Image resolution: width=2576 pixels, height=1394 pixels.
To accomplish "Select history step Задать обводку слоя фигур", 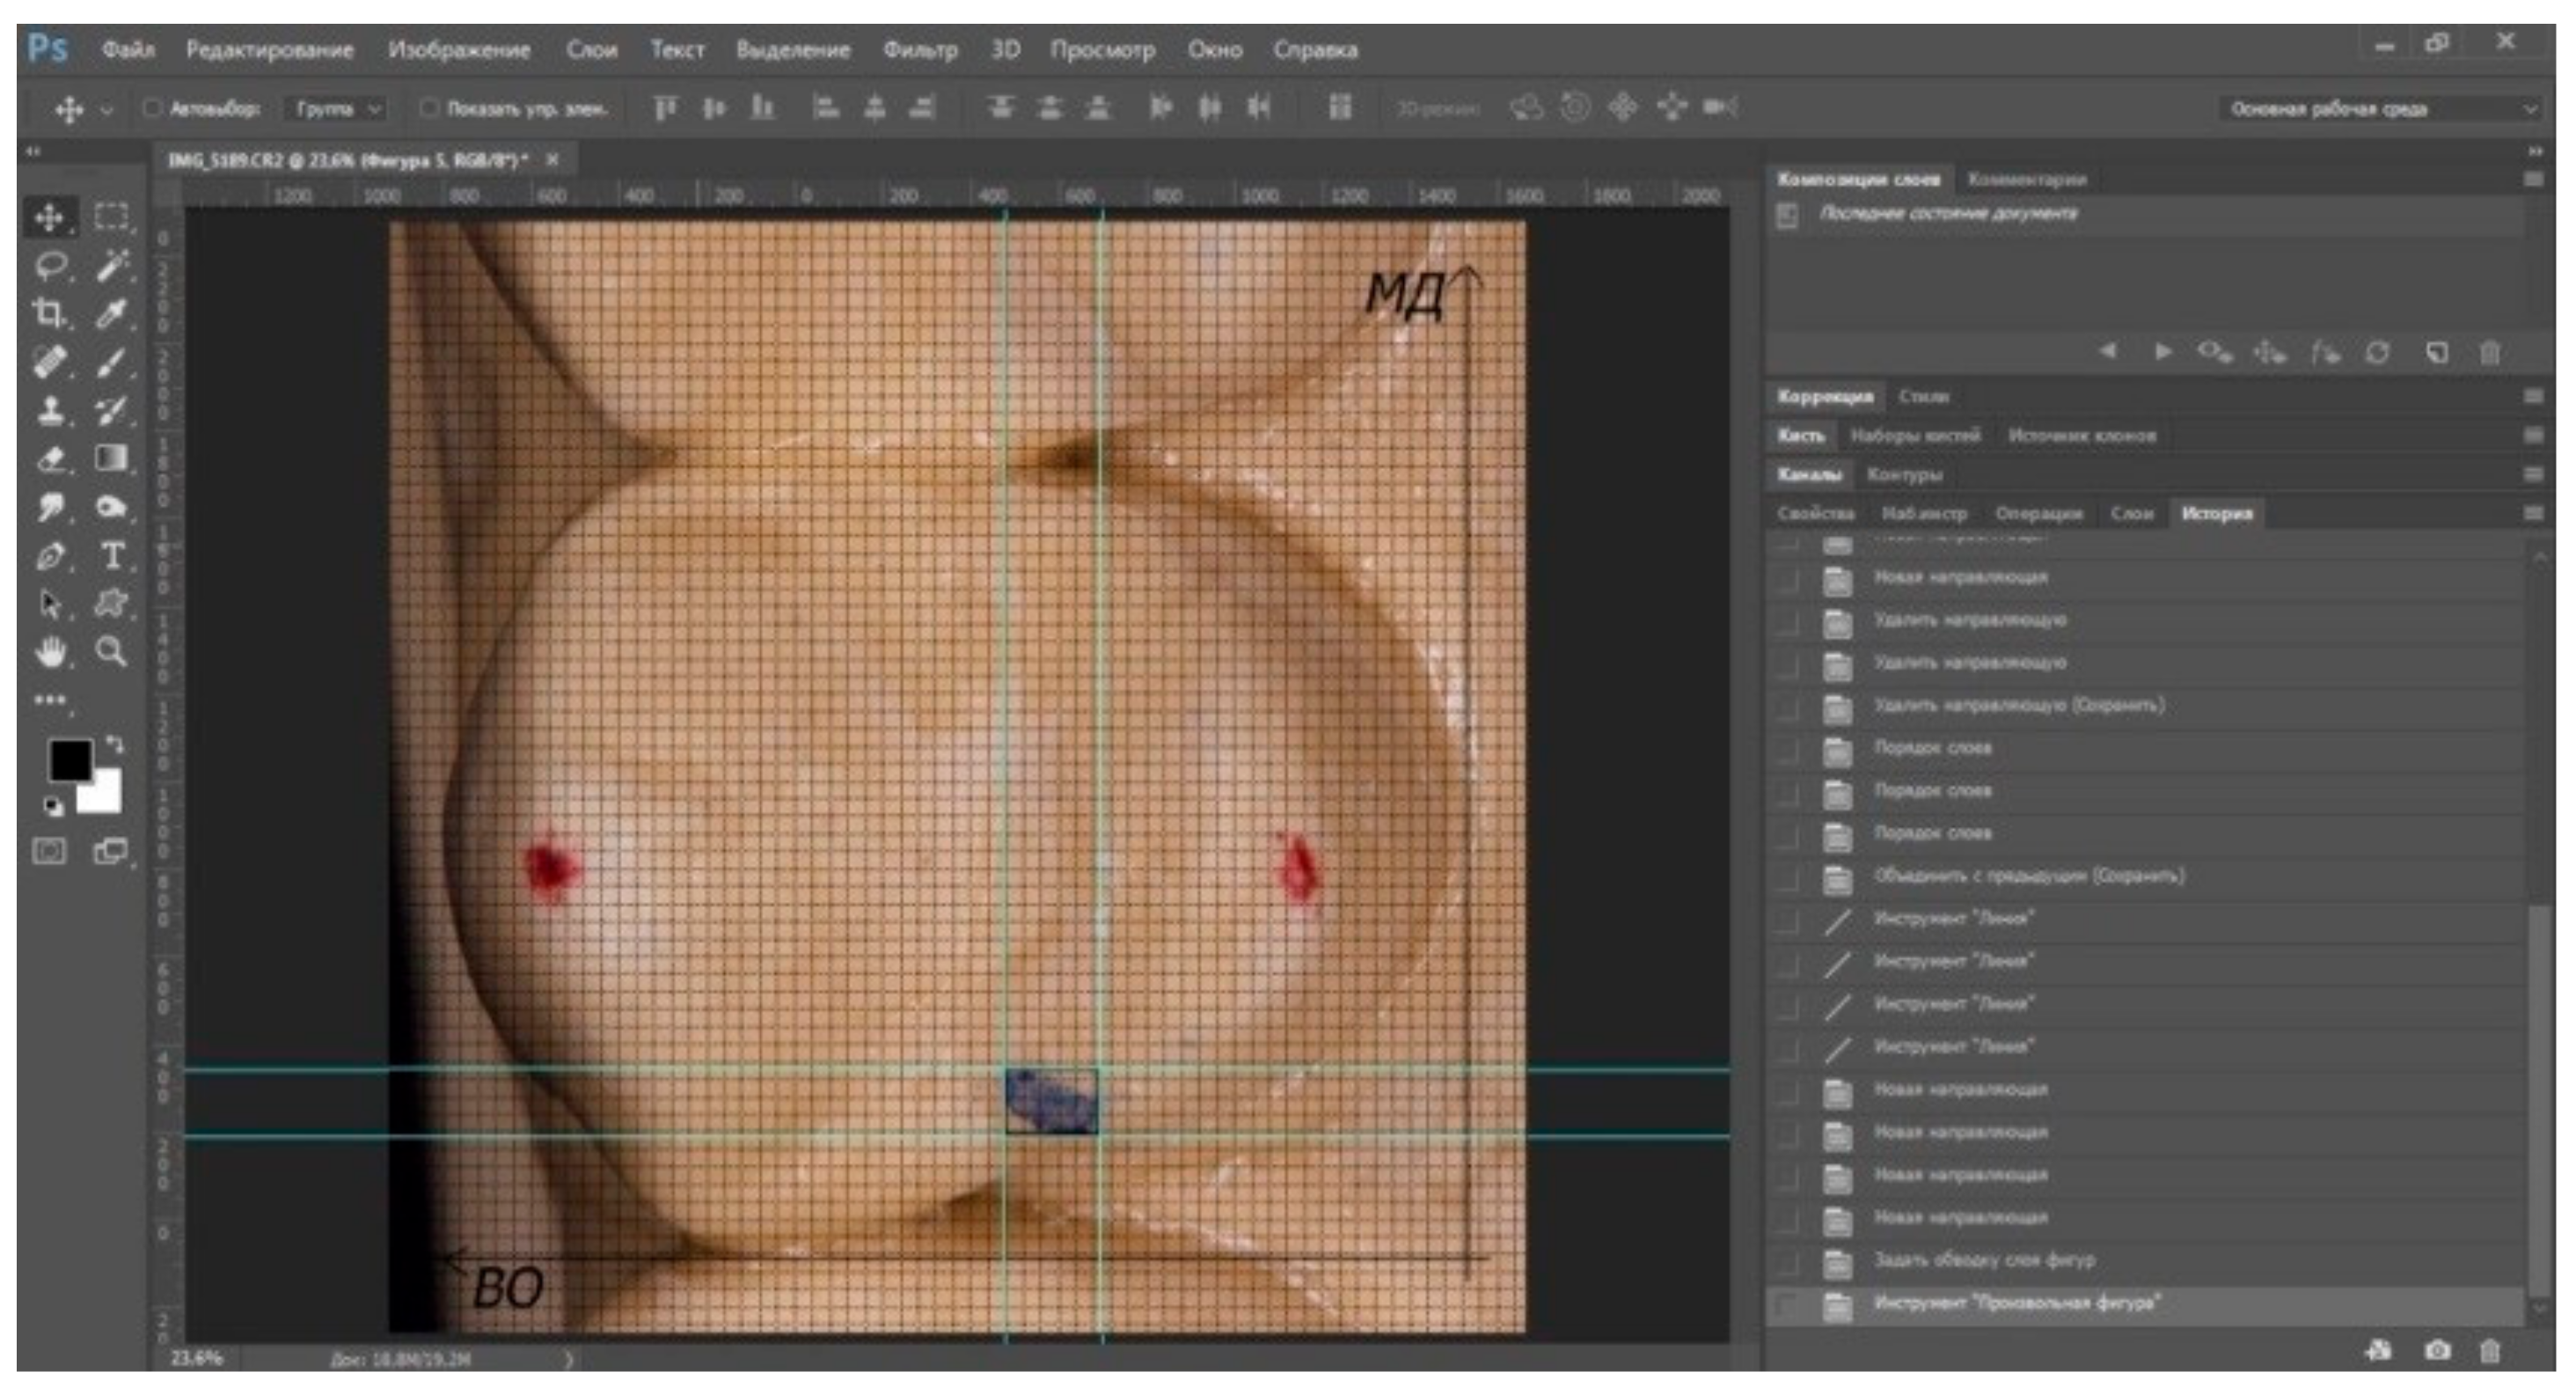I will coord(1983,1260).
